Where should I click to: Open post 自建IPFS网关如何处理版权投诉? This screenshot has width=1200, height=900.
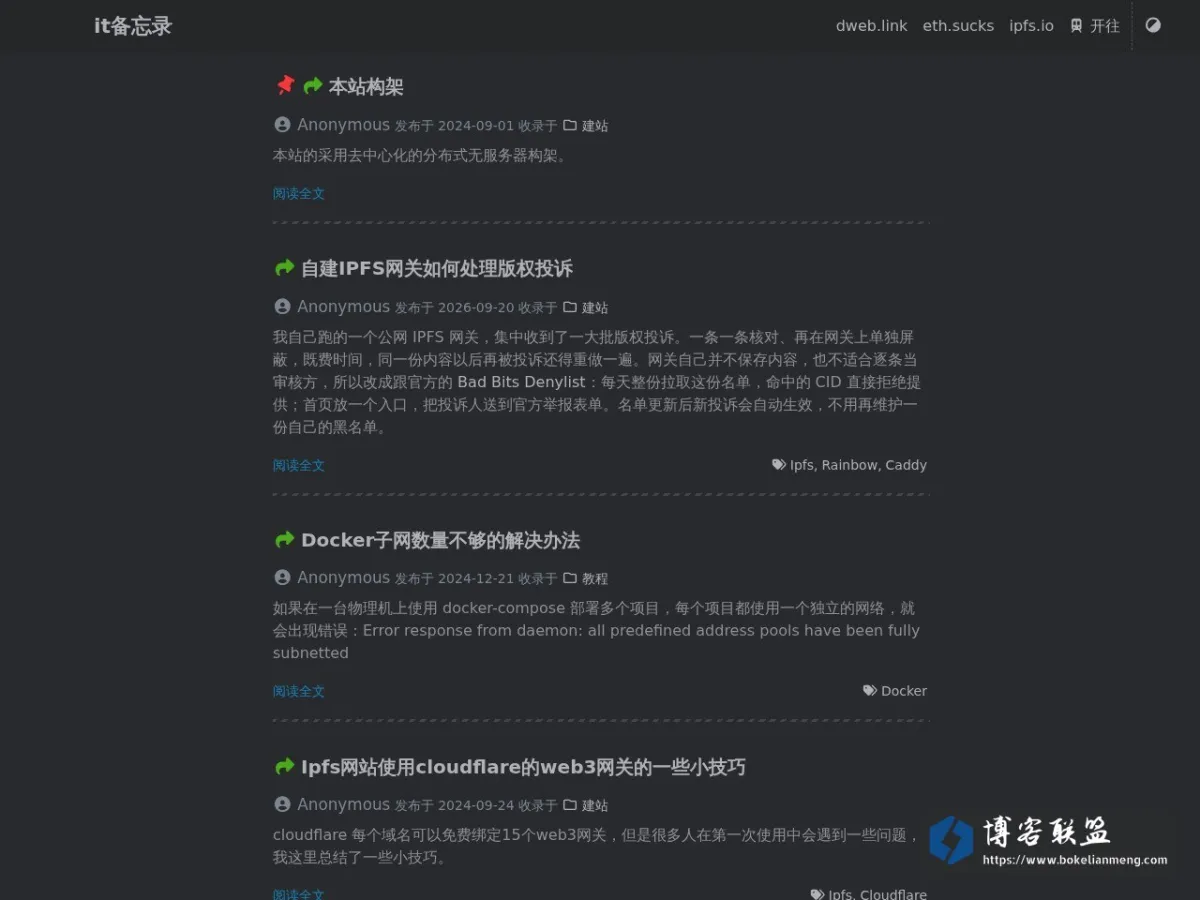click(x=437, y=269)
